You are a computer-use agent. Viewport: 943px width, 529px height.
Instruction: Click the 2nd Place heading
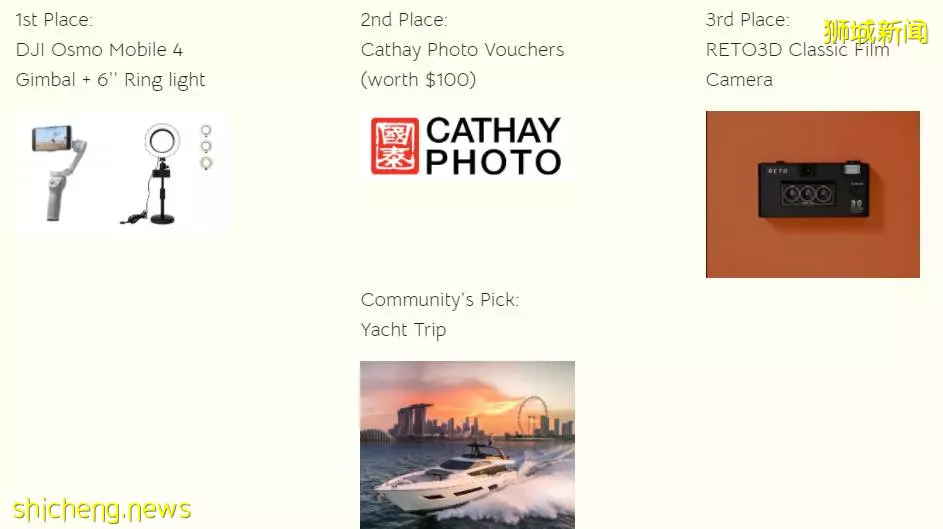(x=404, y=20)
